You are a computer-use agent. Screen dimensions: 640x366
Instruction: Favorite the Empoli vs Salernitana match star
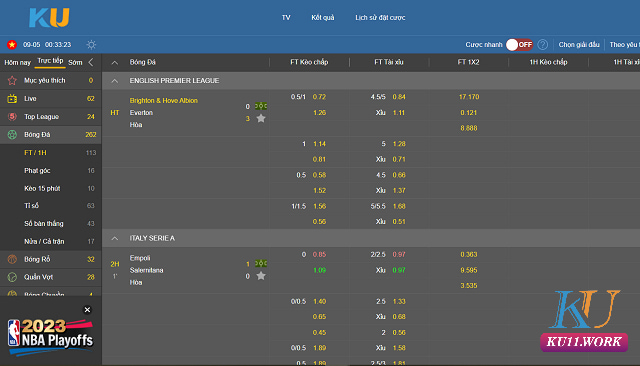[x=261, y=276]
